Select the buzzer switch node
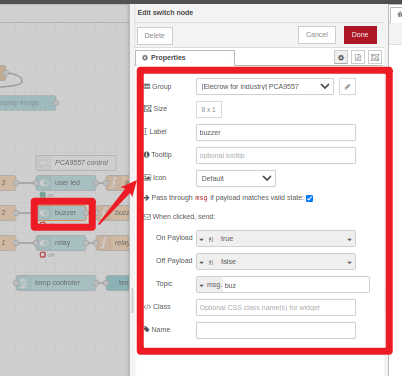 click(63, 213)
